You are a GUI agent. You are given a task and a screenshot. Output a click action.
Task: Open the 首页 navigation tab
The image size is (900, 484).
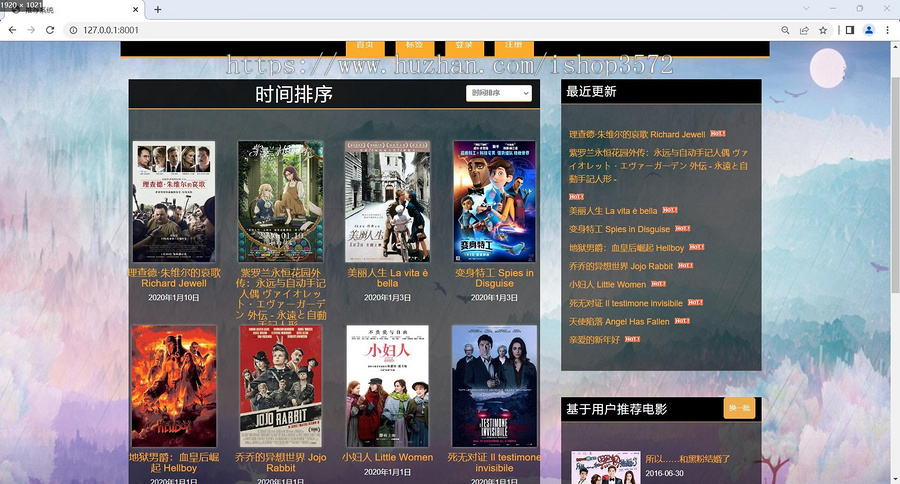point(365,47)
